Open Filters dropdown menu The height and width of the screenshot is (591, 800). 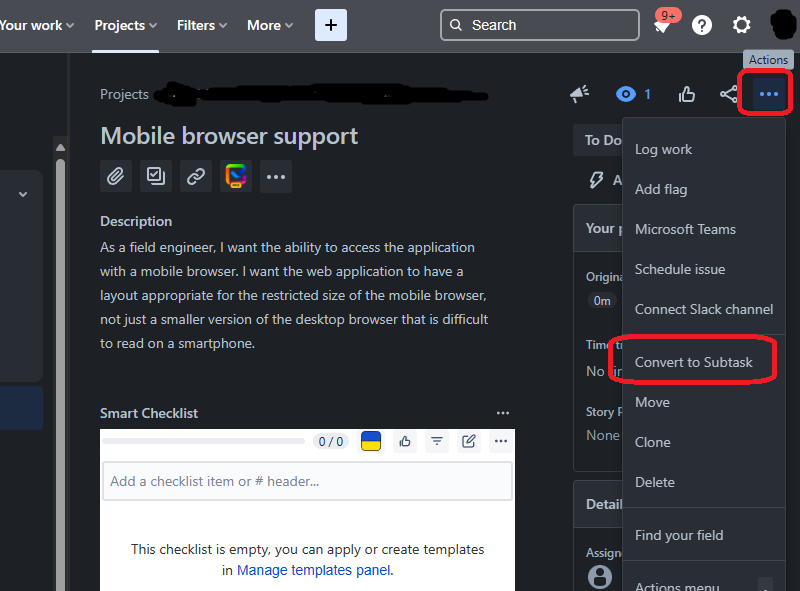202,25
